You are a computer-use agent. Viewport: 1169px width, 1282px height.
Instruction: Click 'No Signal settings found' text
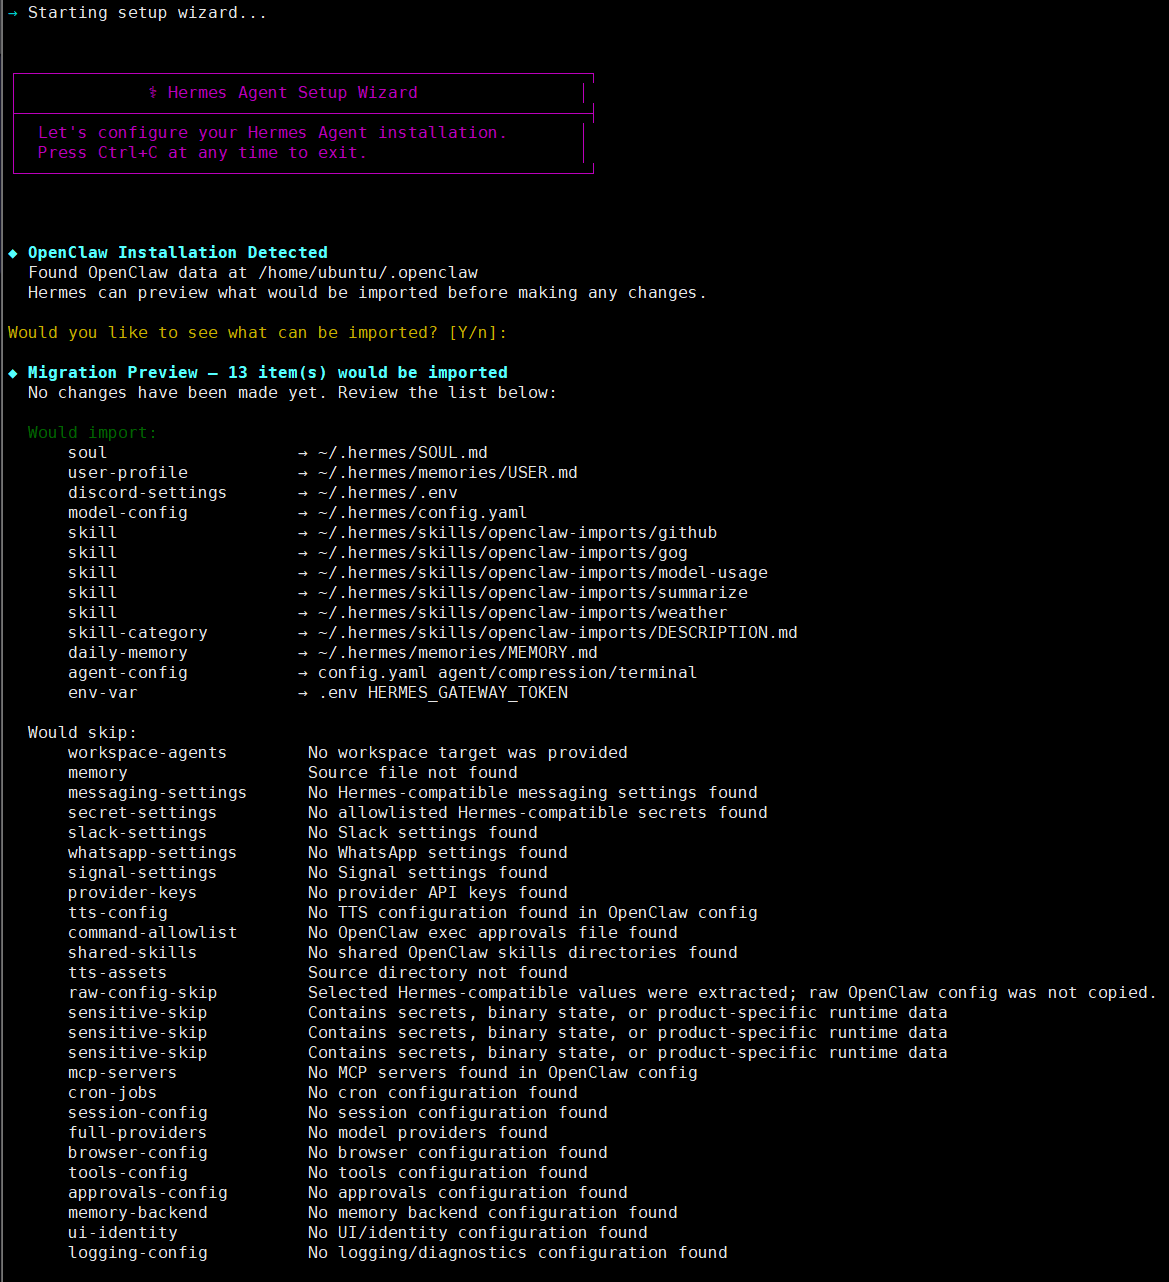pos(428,872)
